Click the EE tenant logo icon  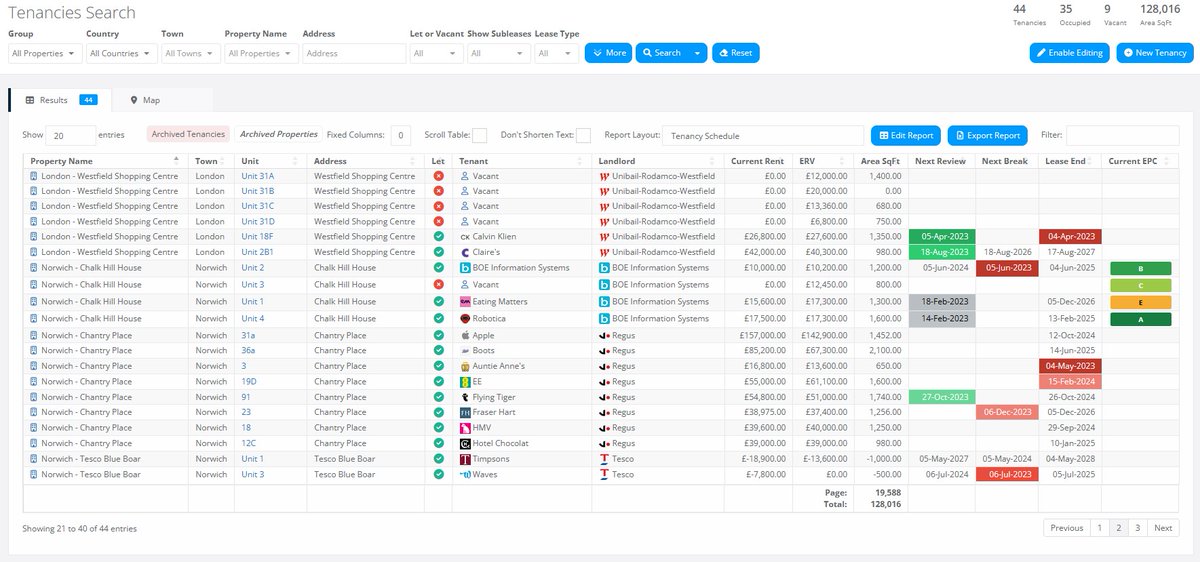[464, 382]
